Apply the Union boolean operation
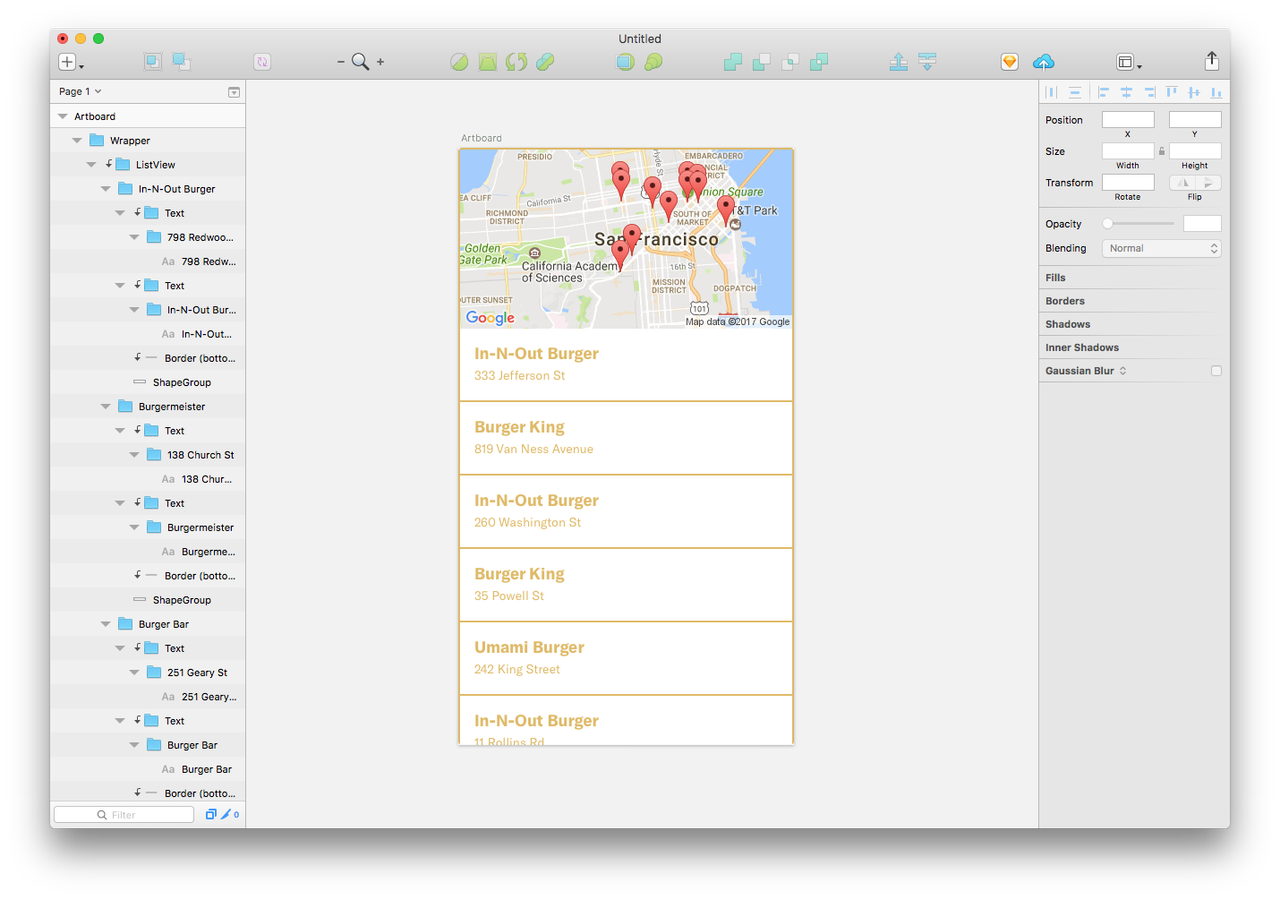The height and width of the screenshot is (900, 1280). [x=733, y=62]
